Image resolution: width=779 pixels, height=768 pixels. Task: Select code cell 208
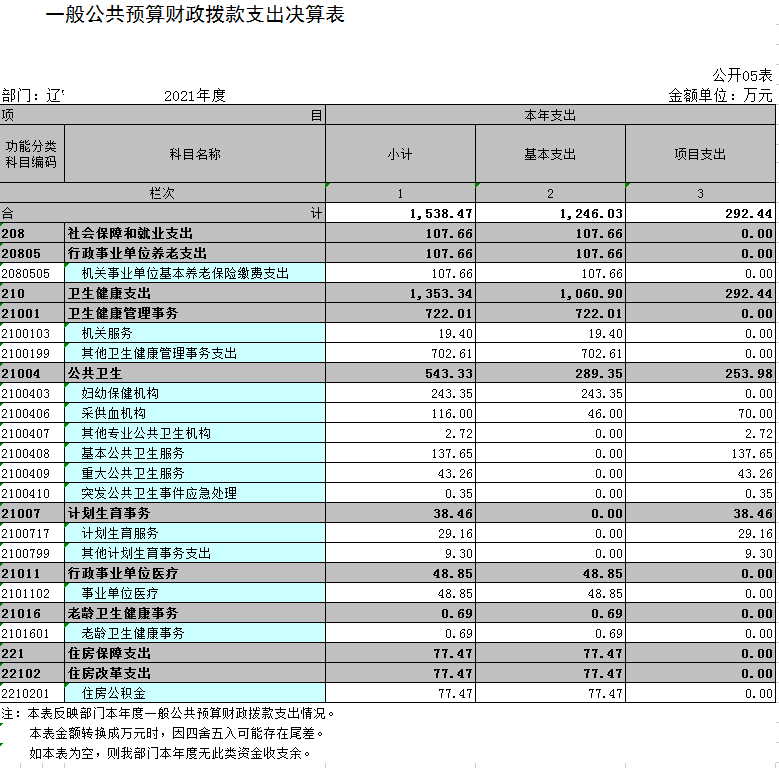coord(32,233)
